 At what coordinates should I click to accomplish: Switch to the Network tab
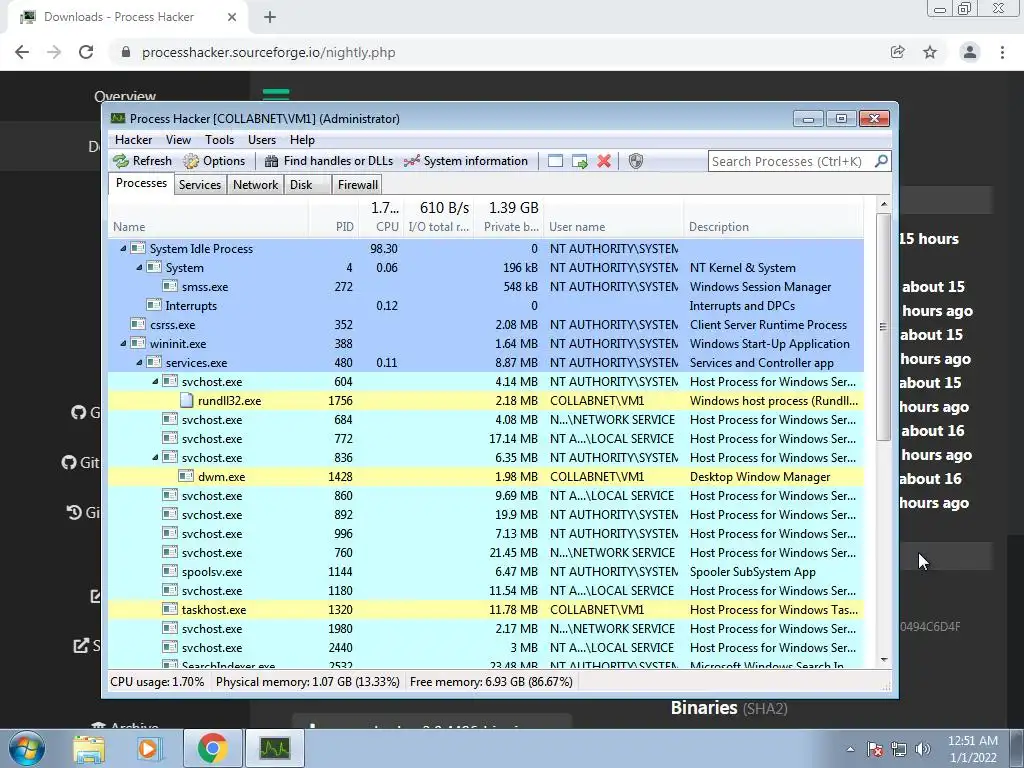(255, 185)
